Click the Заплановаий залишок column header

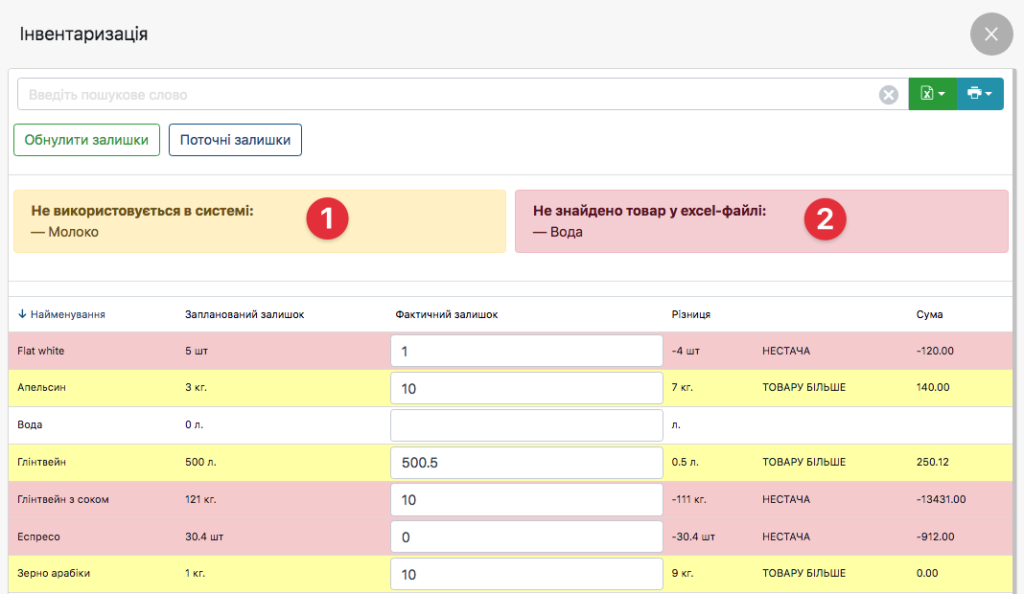[x=245, y=314]
